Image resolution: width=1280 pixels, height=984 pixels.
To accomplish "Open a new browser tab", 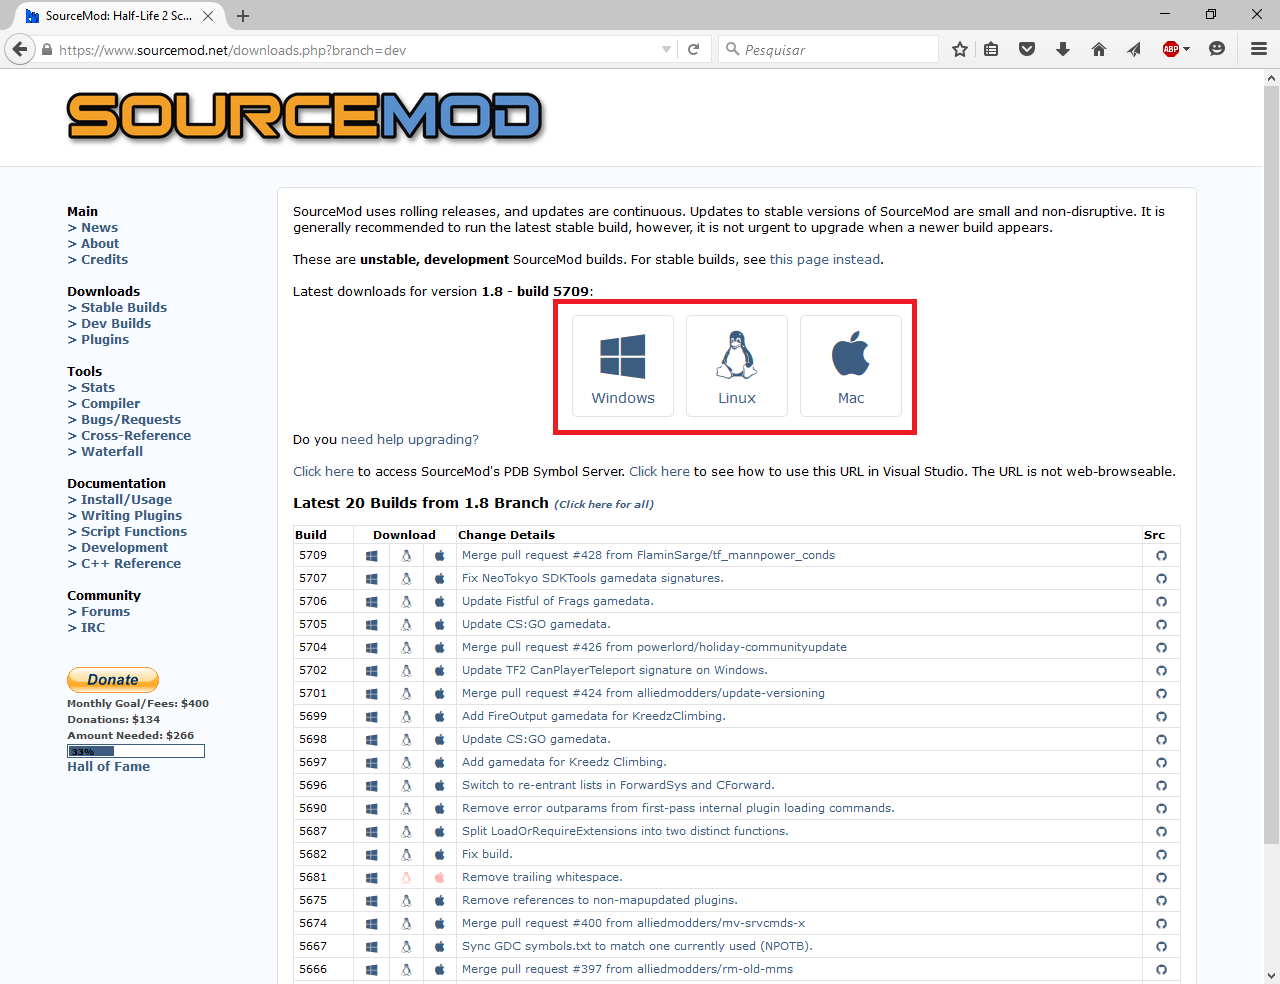I will pos(243,16).
